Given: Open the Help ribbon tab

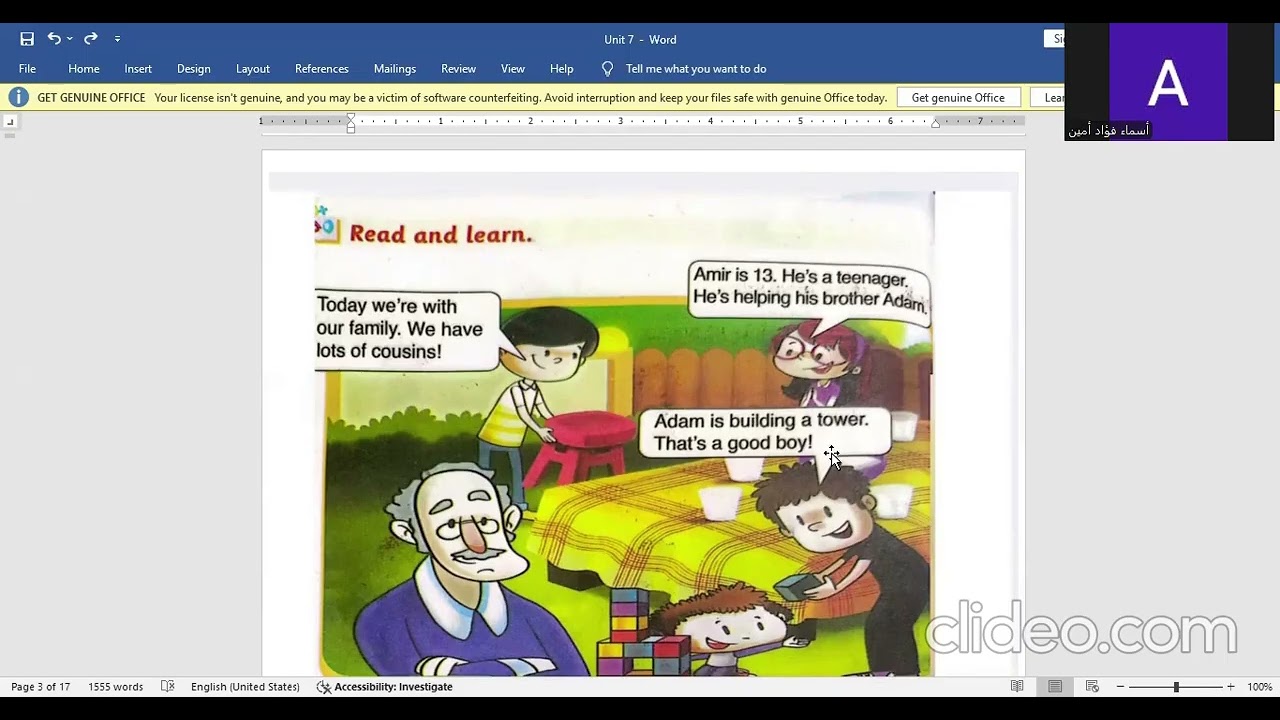Looking at the screenshot, I should pyautogui.click(x=562, y=69).
